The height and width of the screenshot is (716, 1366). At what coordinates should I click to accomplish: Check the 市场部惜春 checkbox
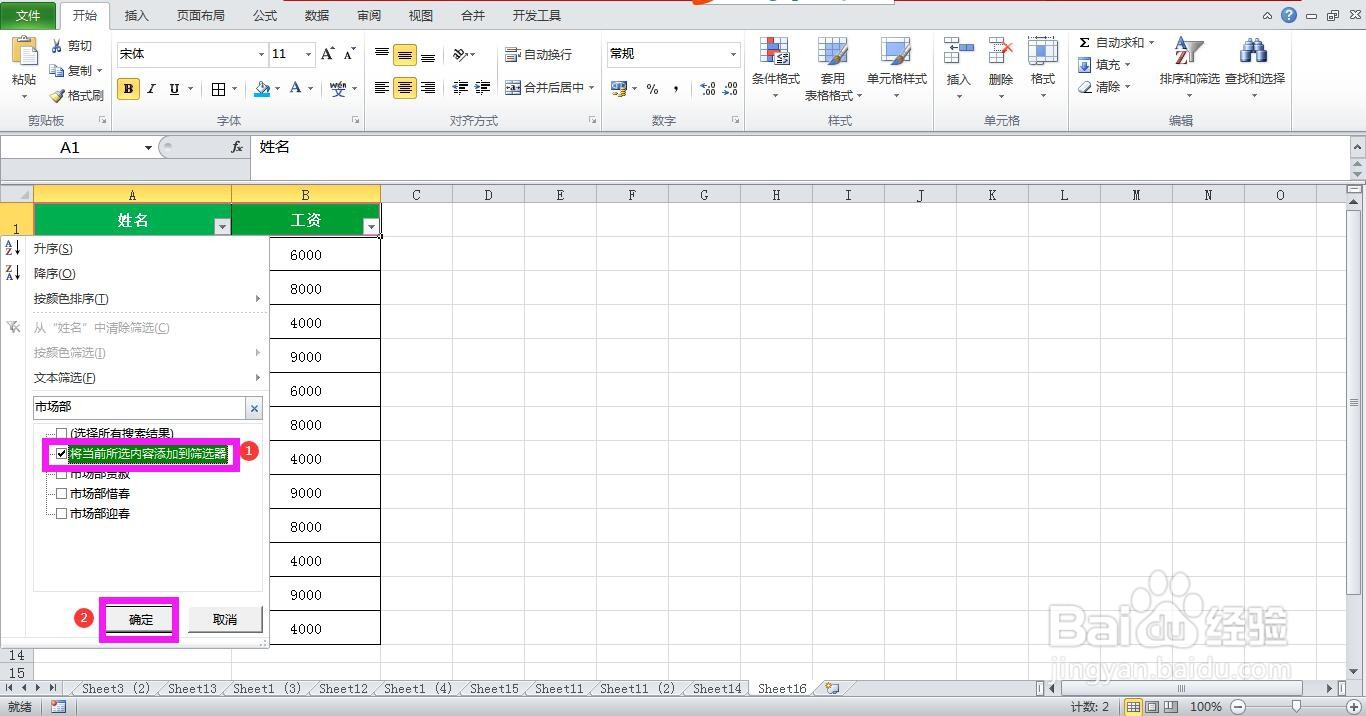tap(62, 493)
